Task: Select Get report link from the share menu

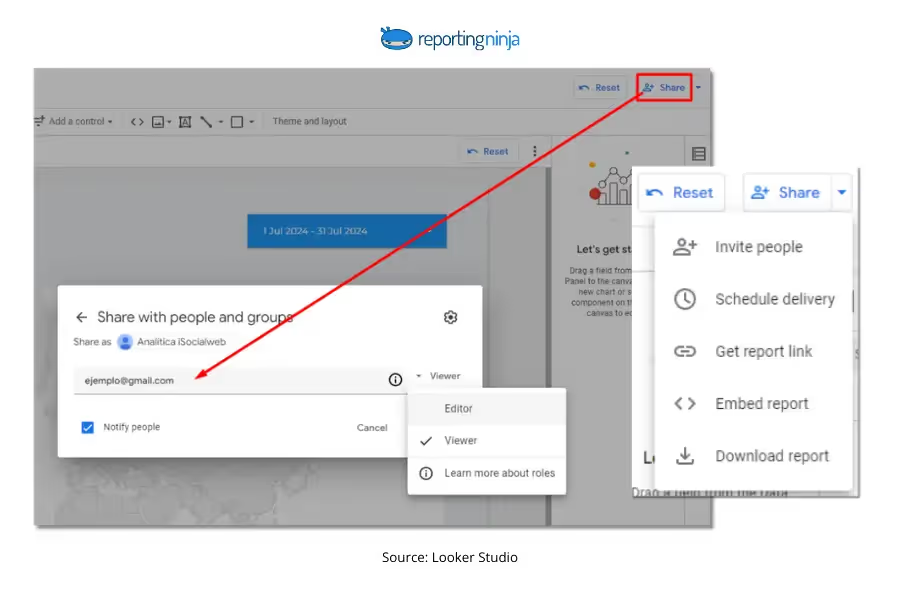Action: 753,351
